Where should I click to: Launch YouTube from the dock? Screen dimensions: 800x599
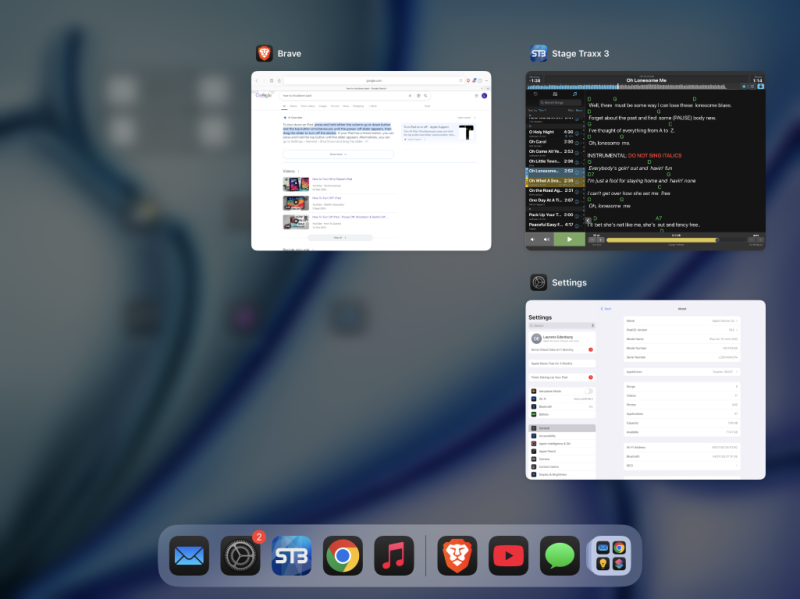pos(508,556)
